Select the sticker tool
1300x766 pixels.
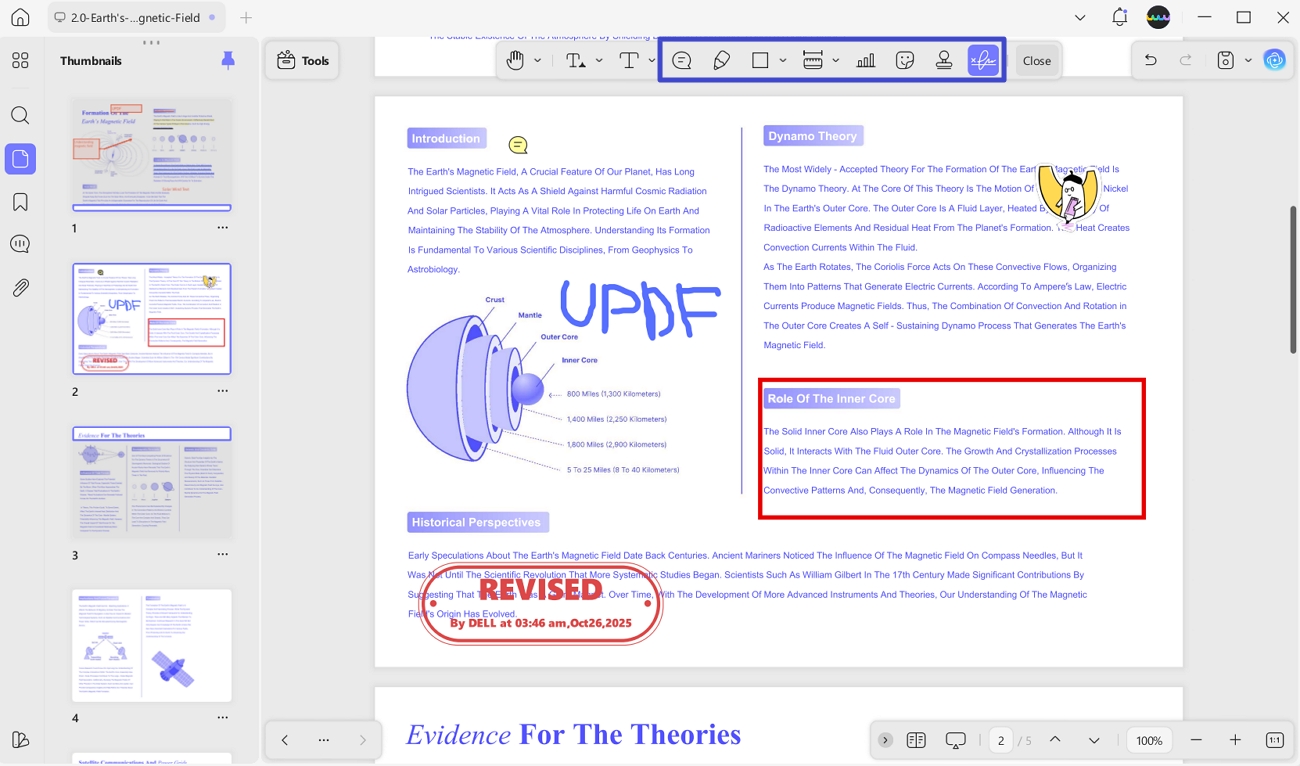point(905,60)
